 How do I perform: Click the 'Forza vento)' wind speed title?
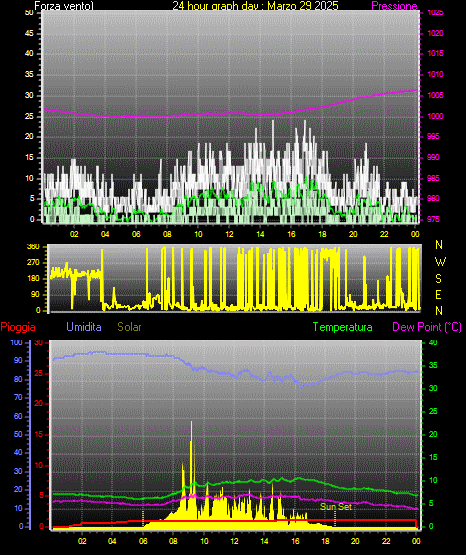64,6
